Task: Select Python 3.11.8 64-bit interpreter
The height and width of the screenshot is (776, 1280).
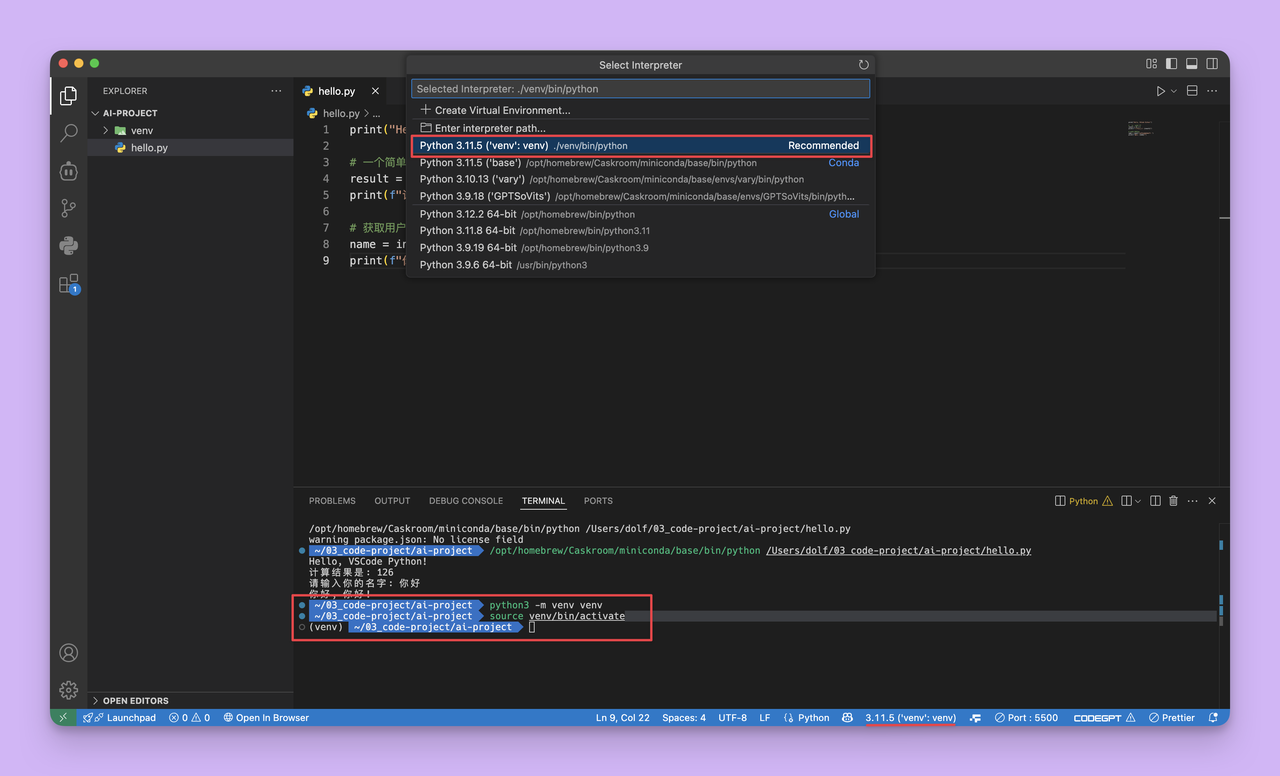Action: tap(641, 231)
